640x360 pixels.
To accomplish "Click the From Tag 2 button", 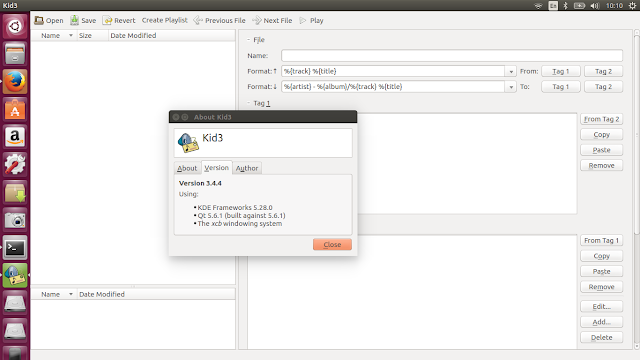I will 602,119.
